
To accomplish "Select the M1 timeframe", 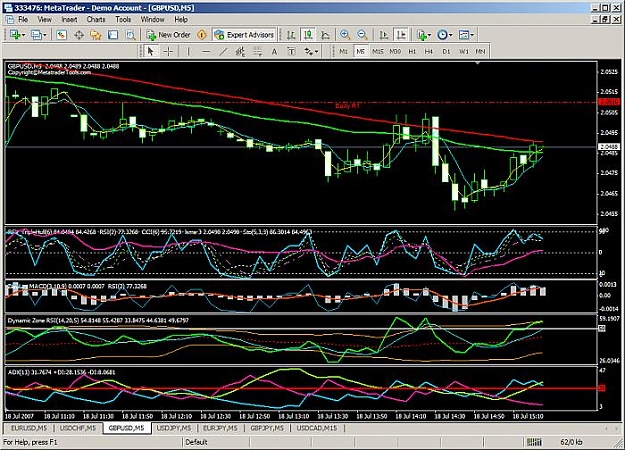I will pos(343,51).
